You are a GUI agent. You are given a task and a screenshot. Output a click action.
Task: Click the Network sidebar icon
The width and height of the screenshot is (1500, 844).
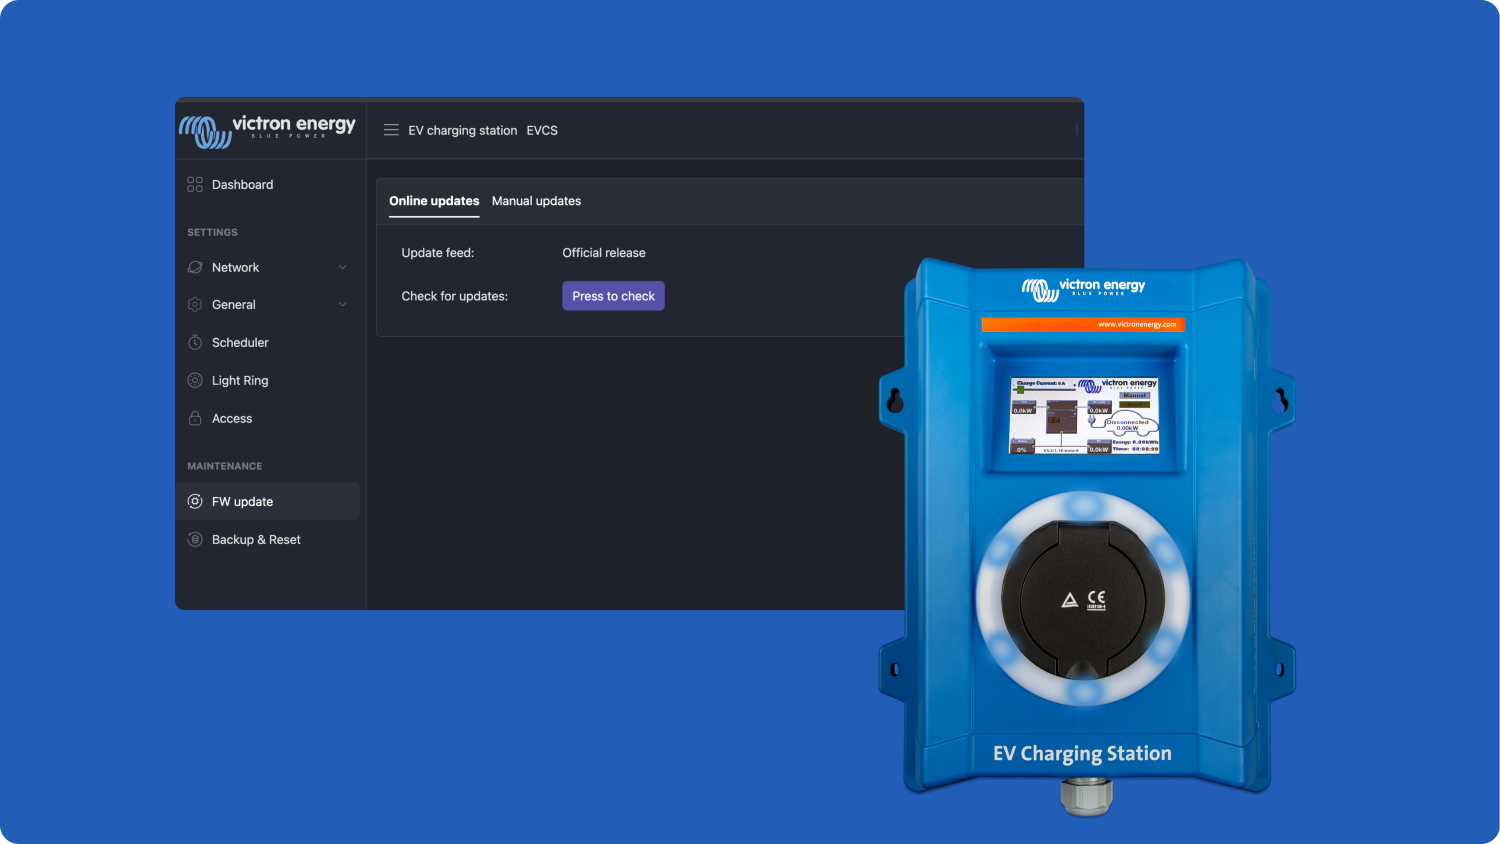tap(195, 268)
